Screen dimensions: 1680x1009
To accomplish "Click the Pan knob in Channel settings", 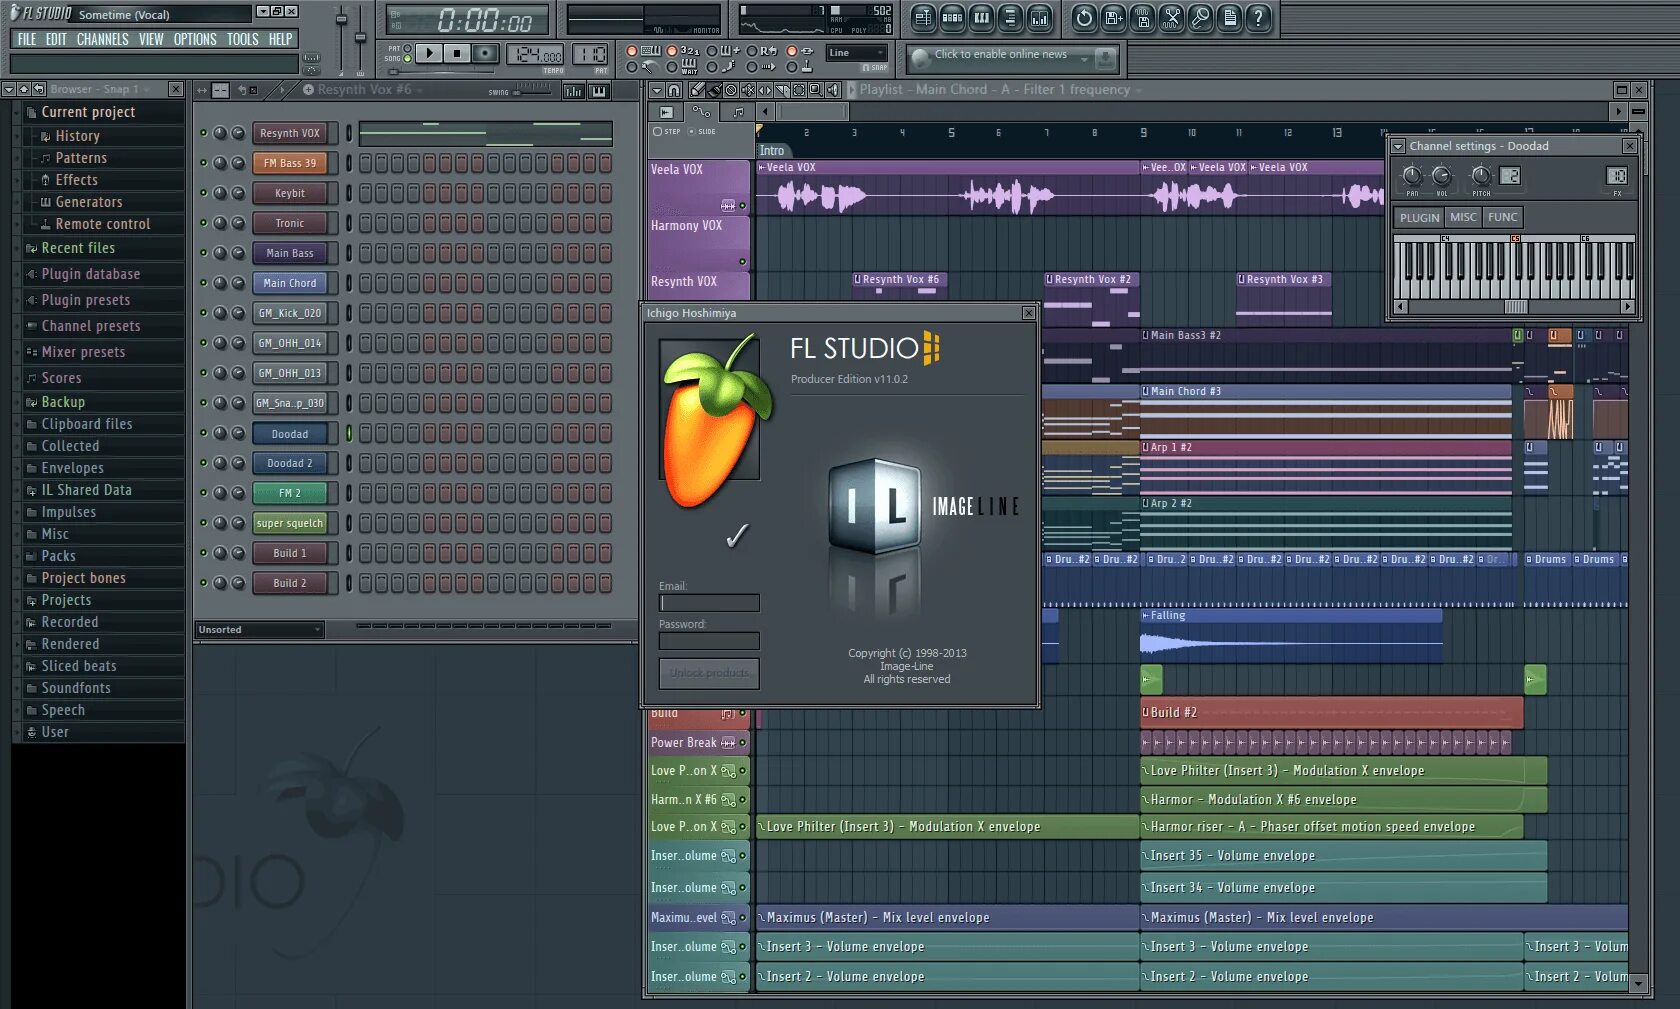I will pos(1411,176).
